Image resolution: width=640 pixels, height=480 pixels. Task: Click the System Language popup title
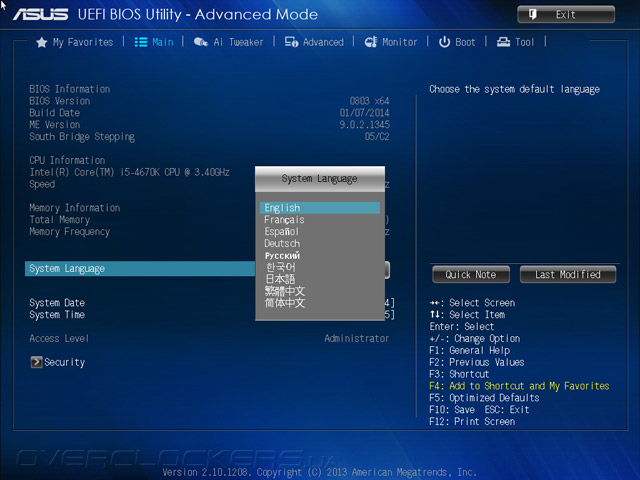click(320, 179)
